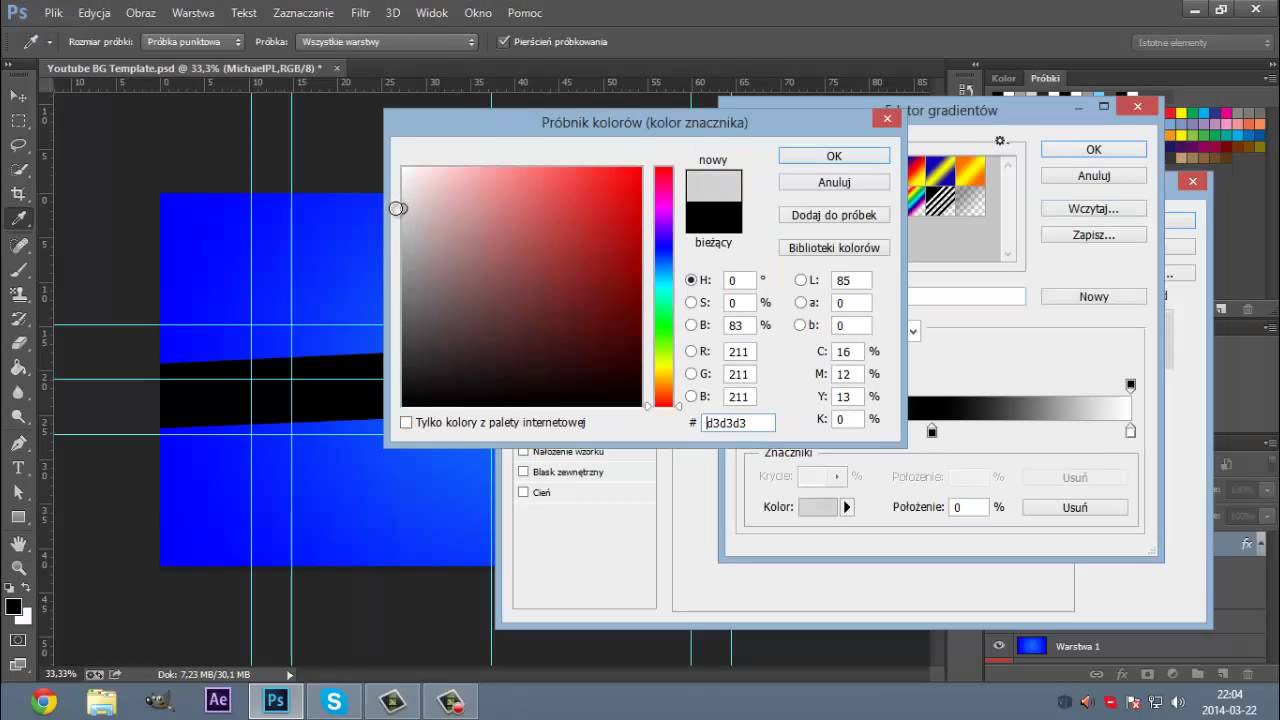Select the Pen tool

18,443
